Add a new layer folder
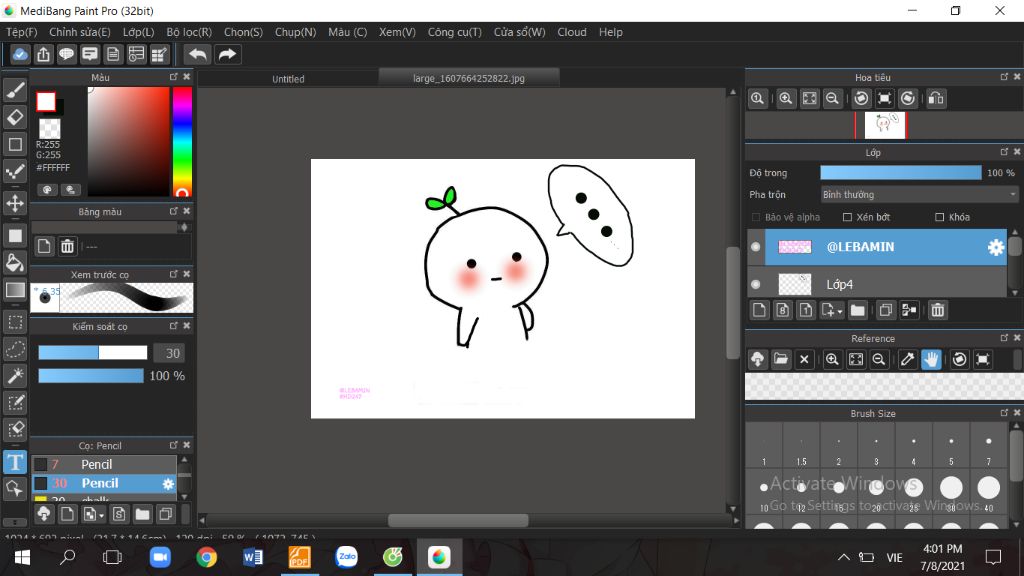Viewport: 1024px width, 576px height. (857, 310)
